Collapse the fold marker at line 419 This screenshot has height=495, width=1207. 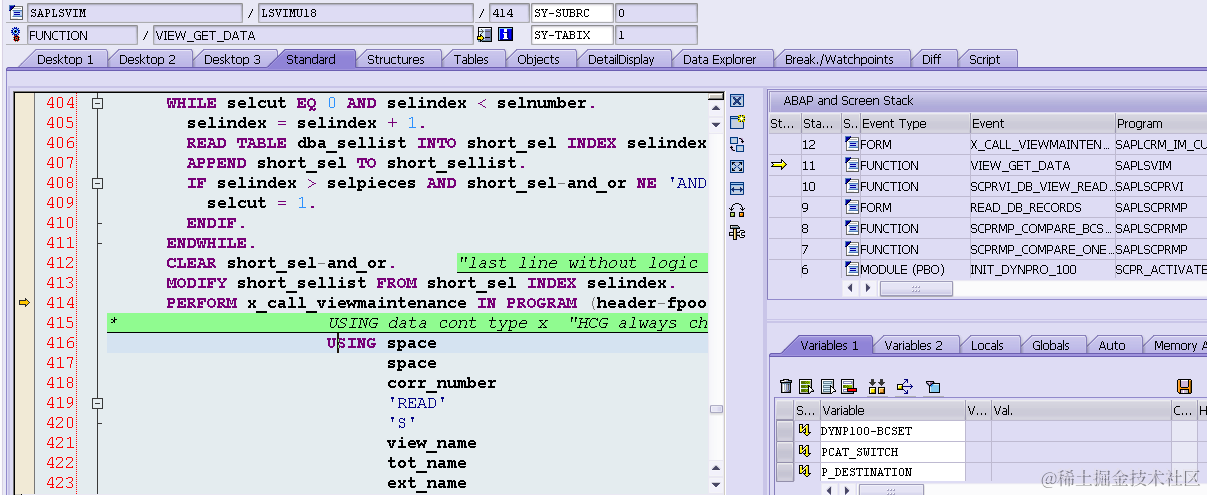pos(97,403)
